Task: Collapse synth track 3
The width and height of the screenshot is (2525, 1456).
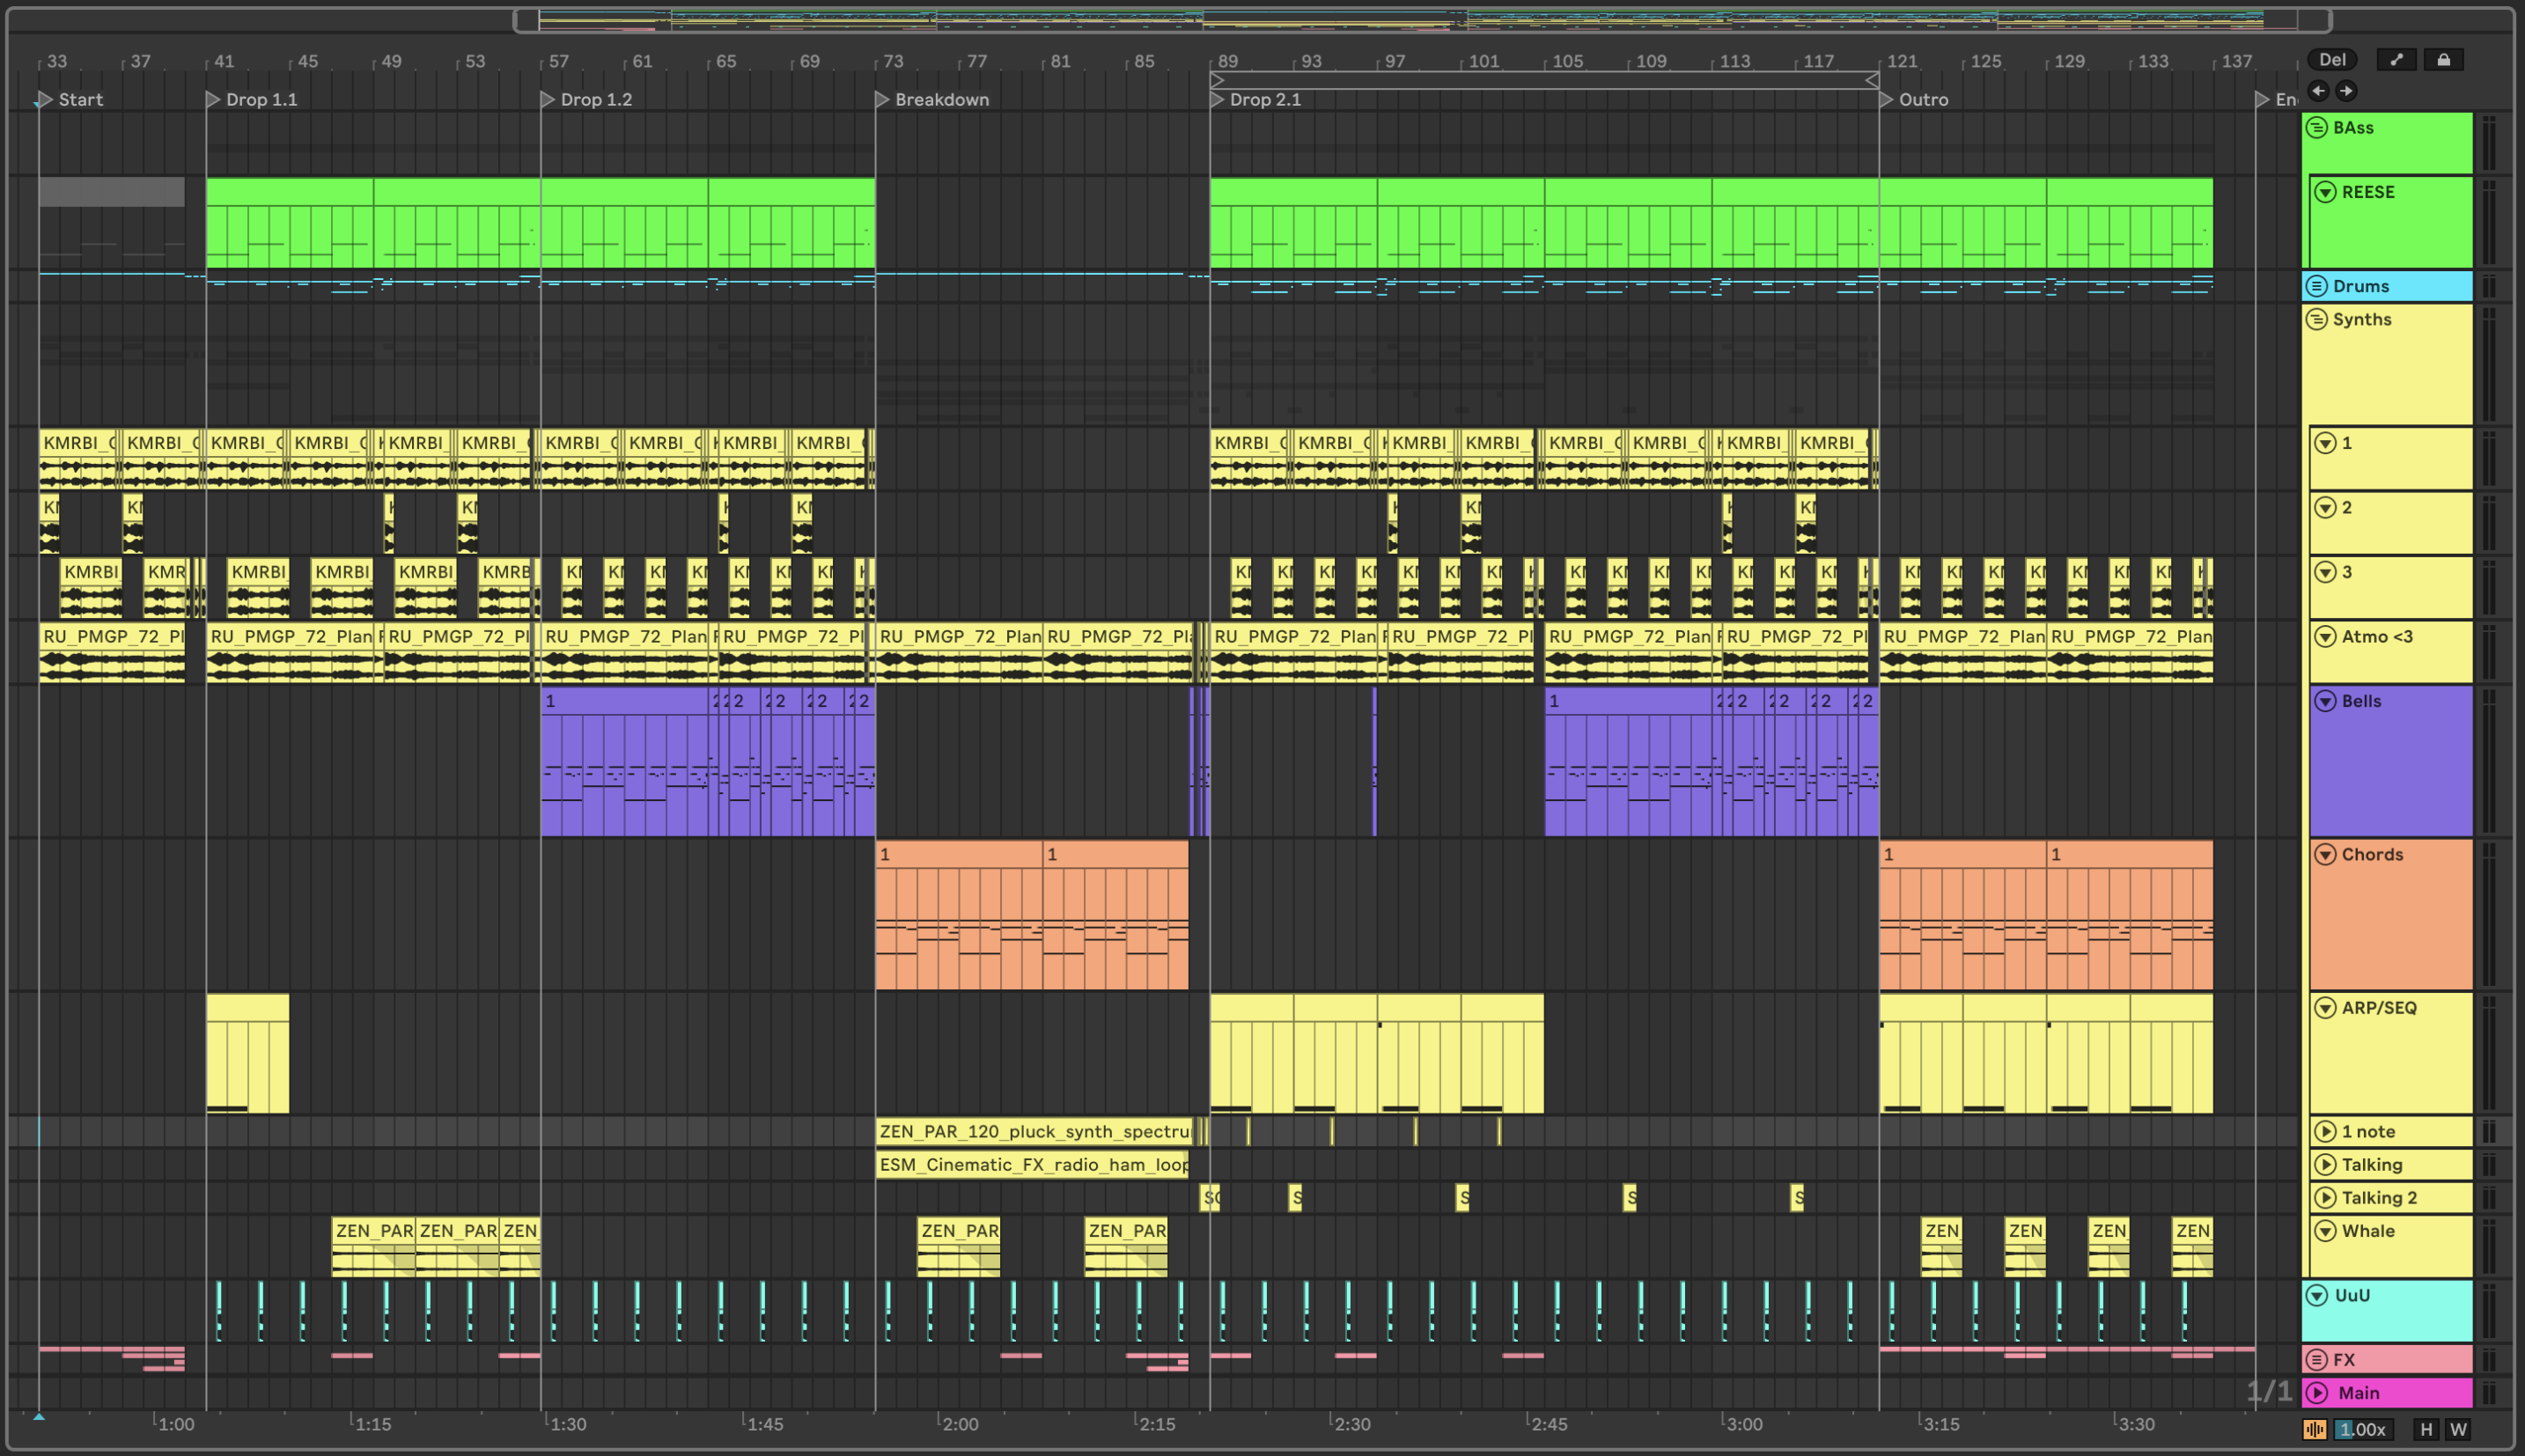Action: pyautogui.click(x=2326, y=572)
